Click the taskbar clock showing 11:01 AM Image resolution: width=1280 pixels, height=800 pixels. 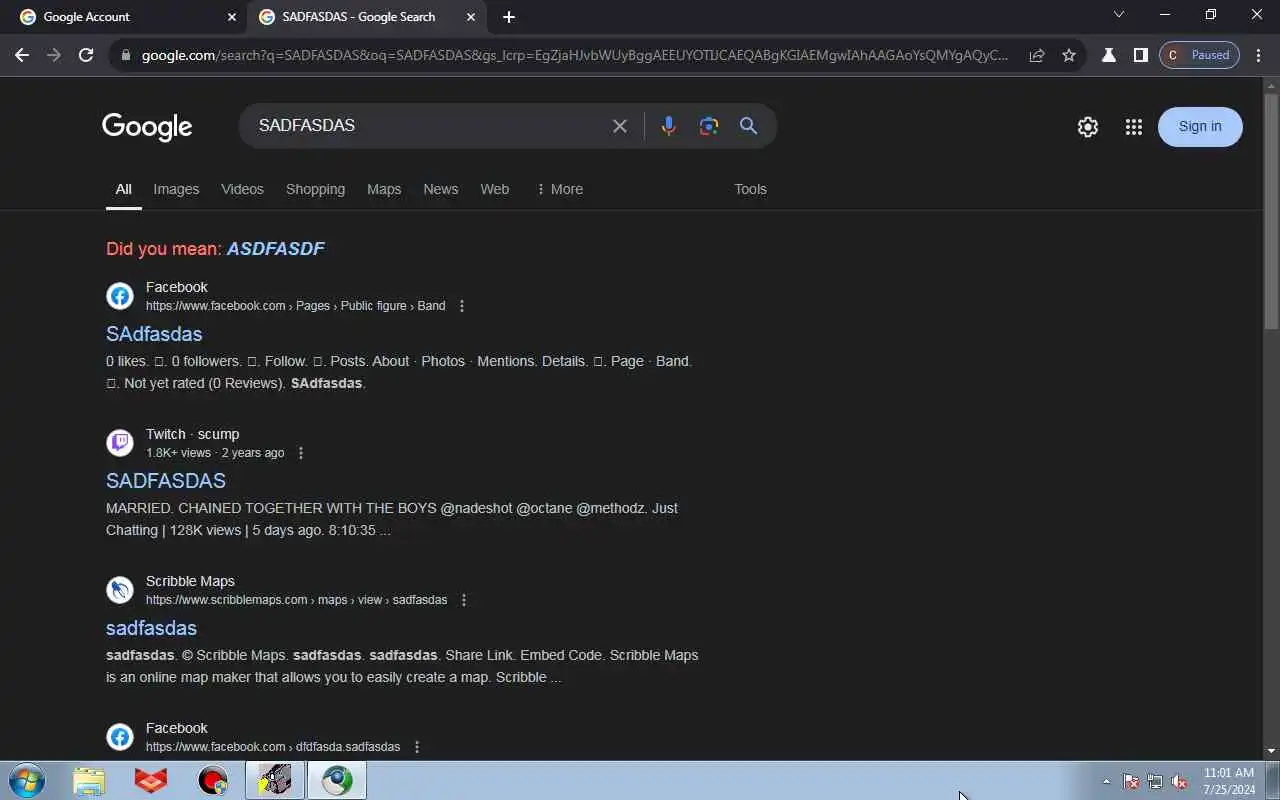click(1229, 781)
